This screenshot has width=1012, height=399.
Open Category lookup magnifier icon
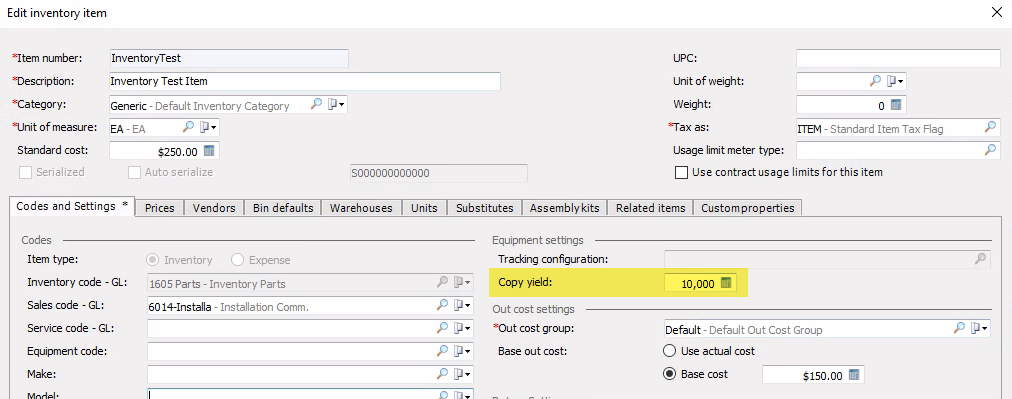pos(316,104)
